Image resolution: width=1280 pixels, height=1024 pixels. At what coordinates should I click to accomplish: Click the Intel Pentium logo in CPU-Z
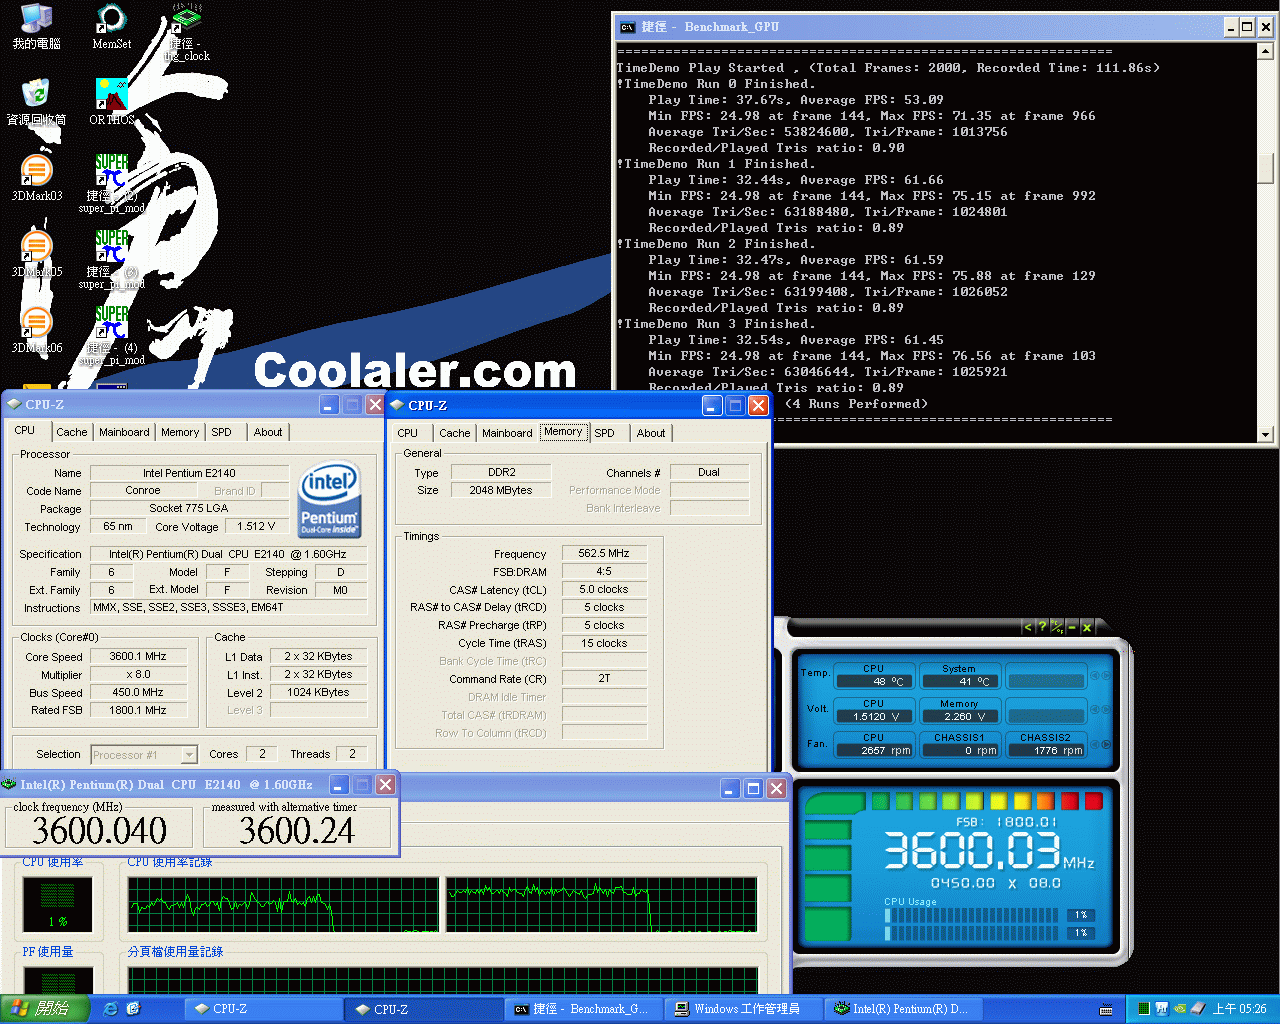click(330, 499)
